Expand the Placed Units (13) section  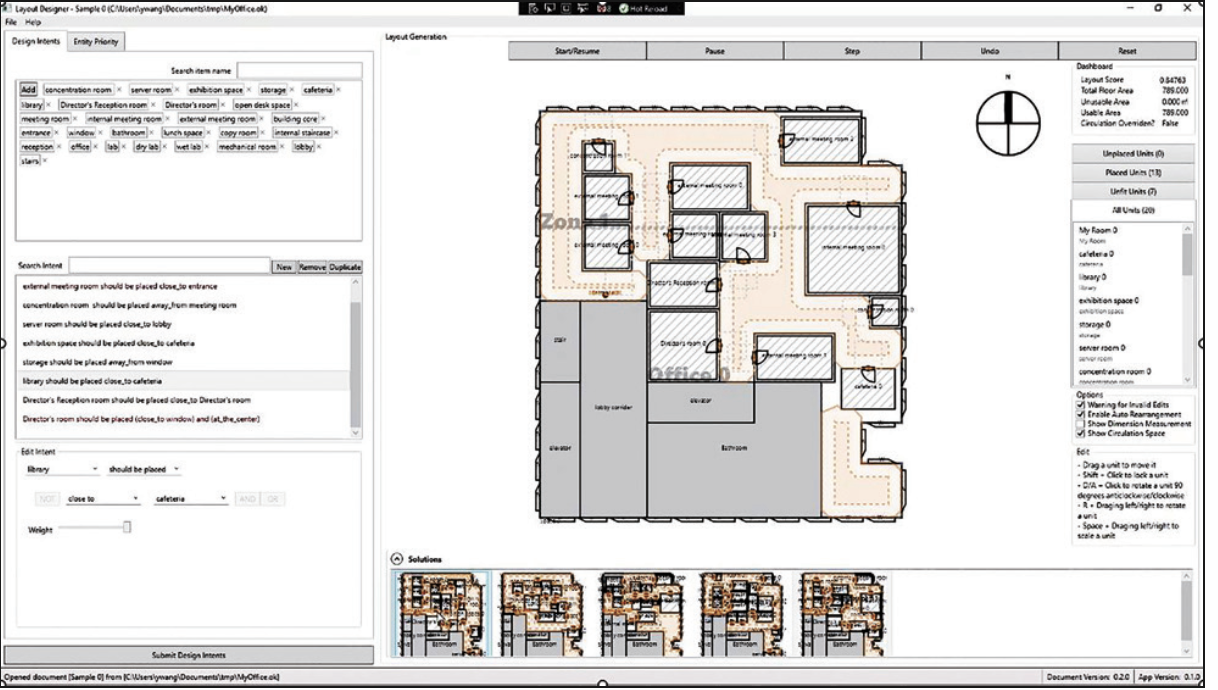1133,172
